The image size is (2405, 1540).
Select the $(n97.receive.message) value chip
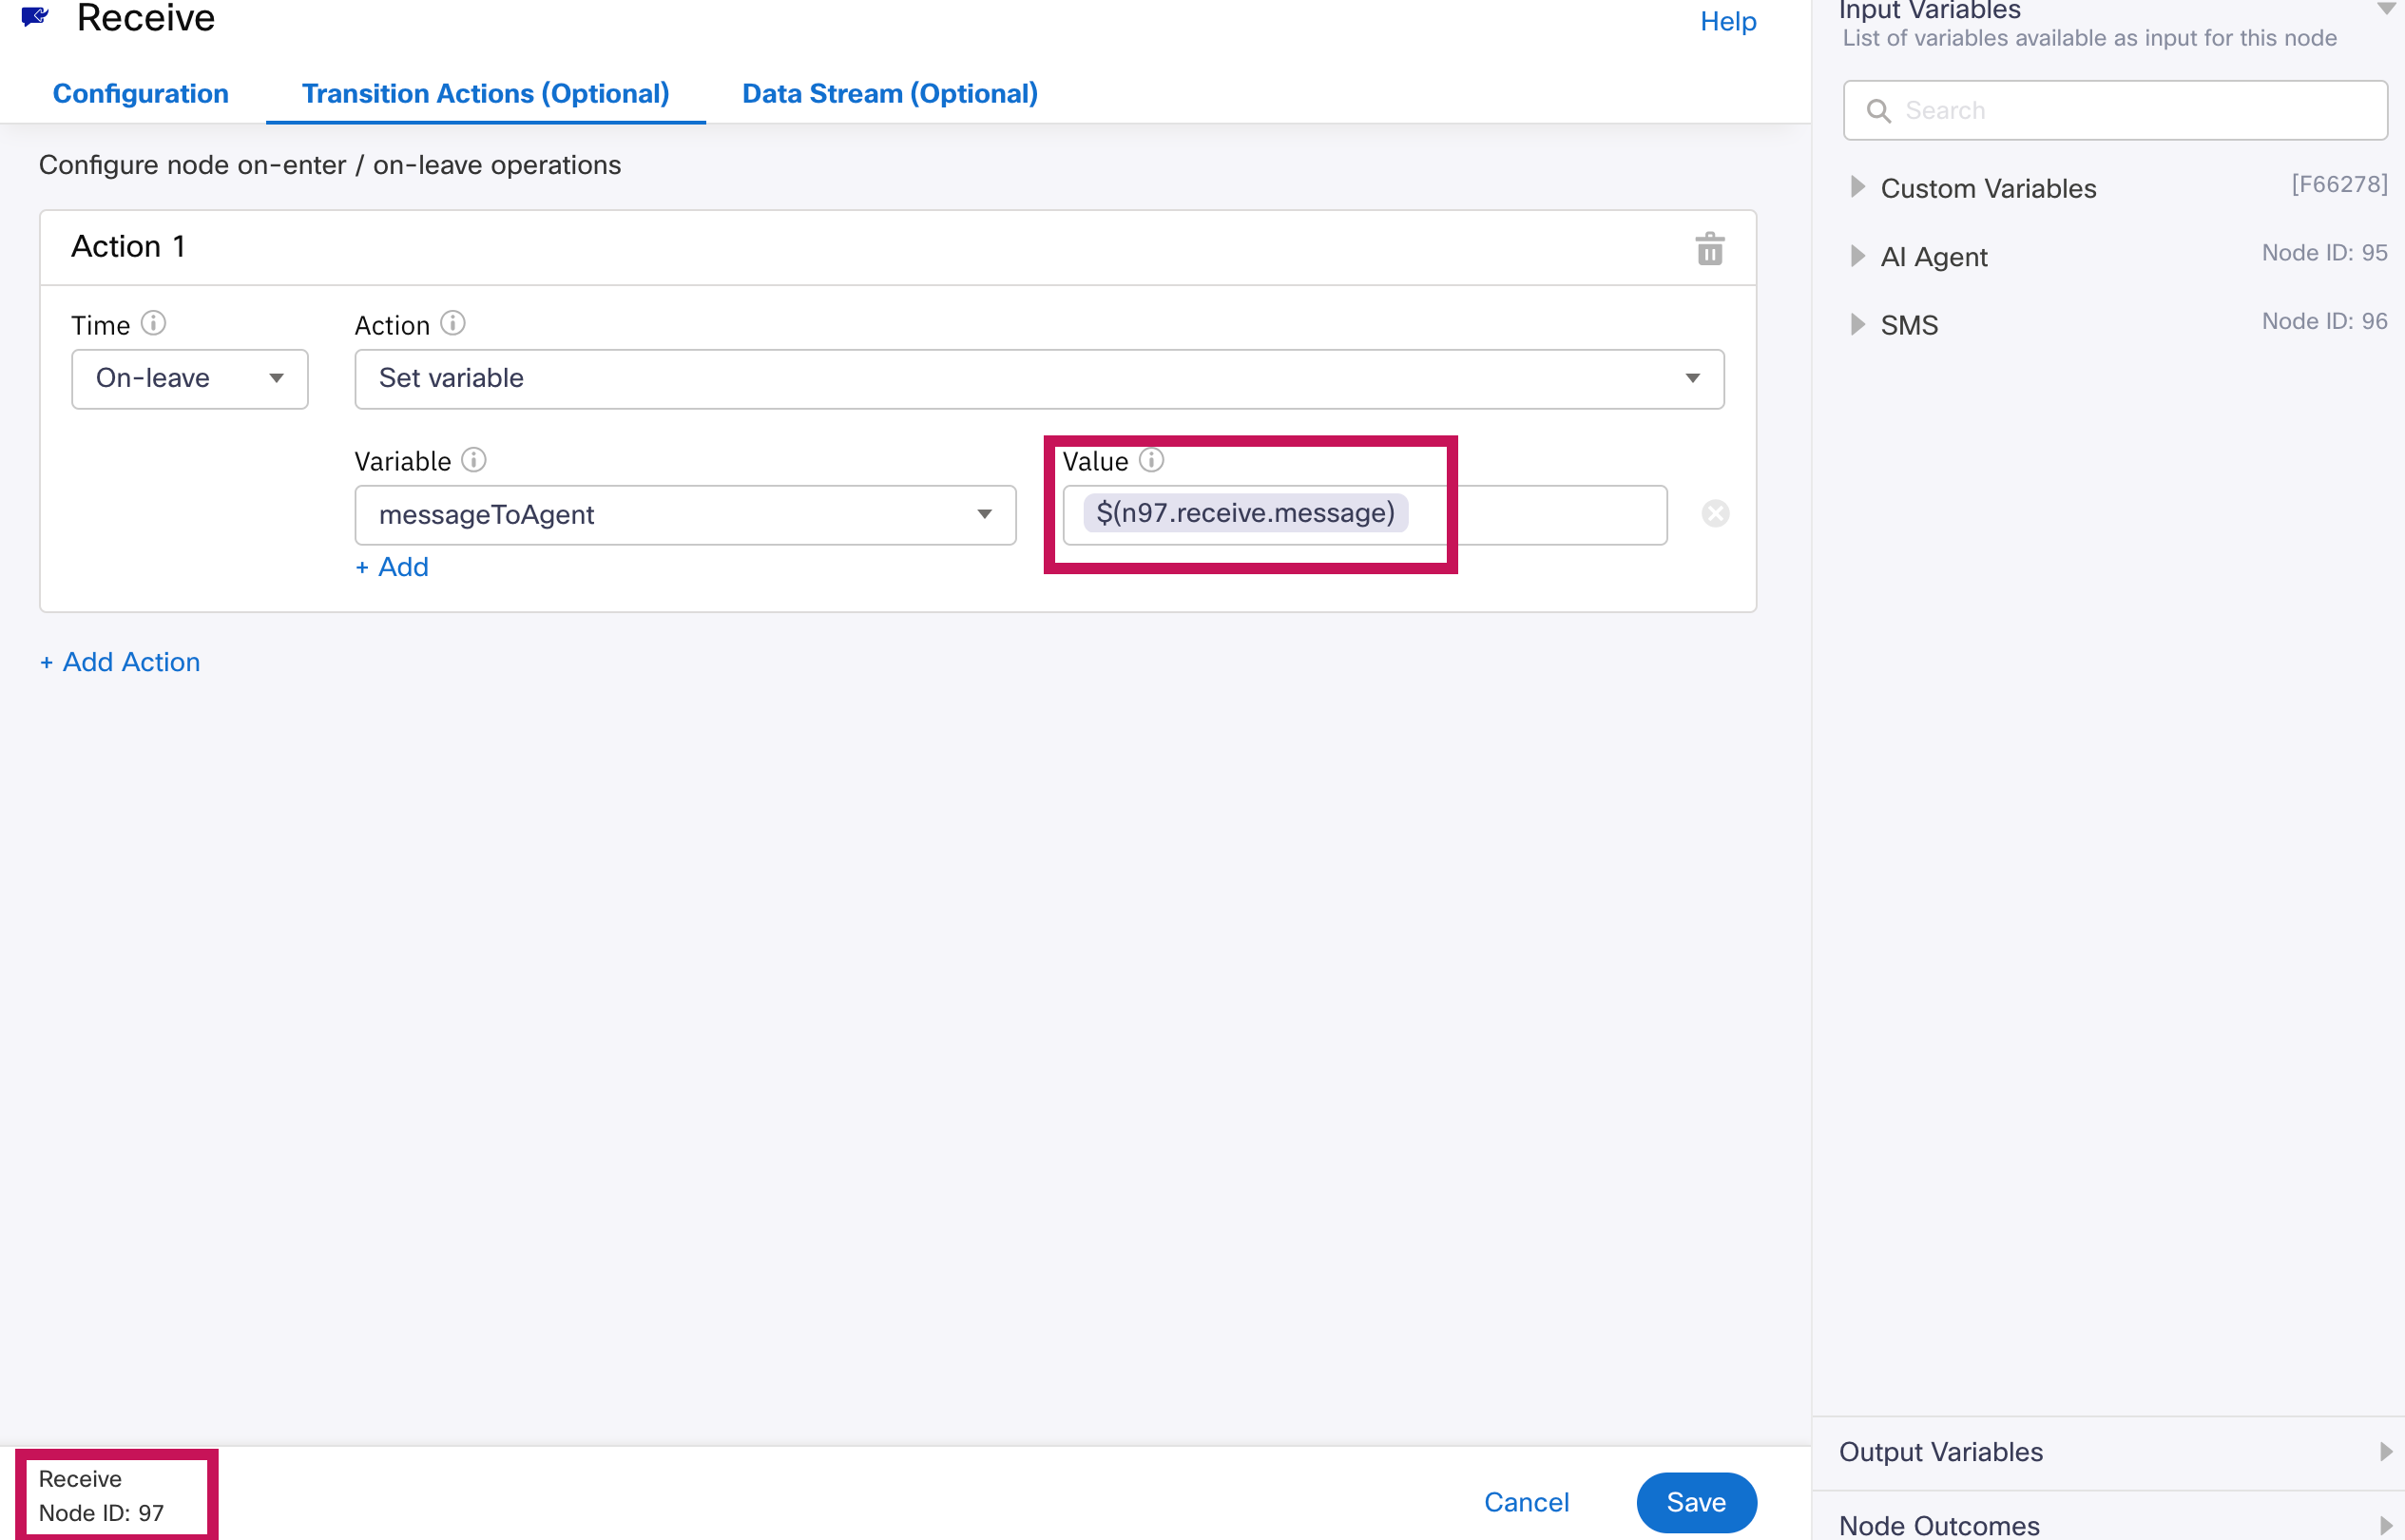(x=1246, y=513)
